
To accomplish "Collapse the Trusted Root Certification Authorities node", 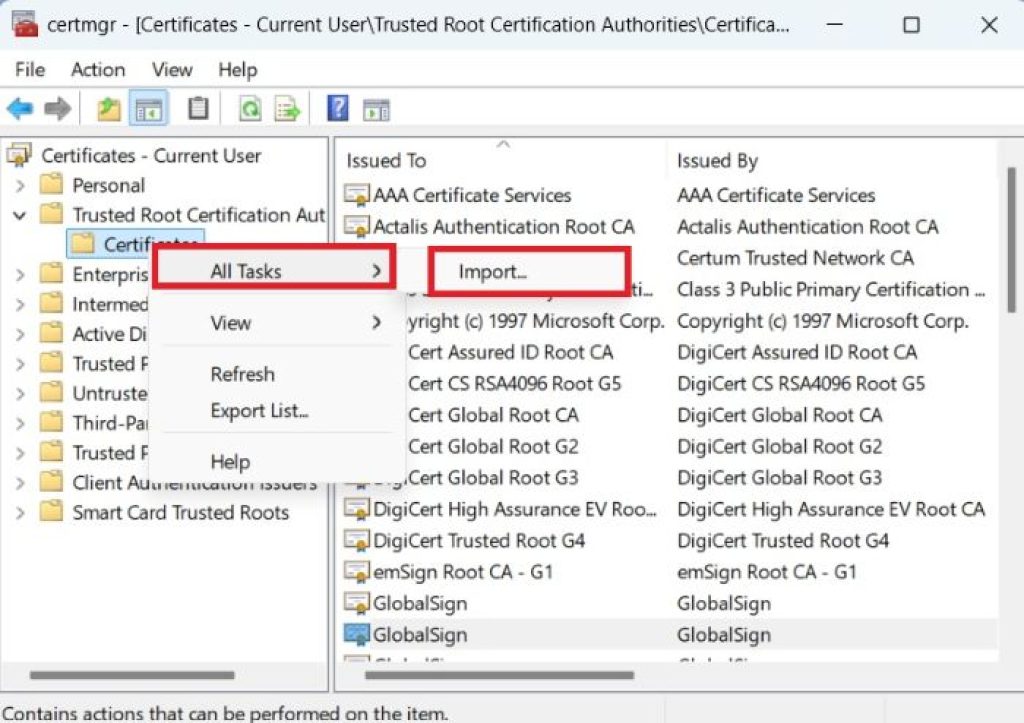I will pos(20,215).
